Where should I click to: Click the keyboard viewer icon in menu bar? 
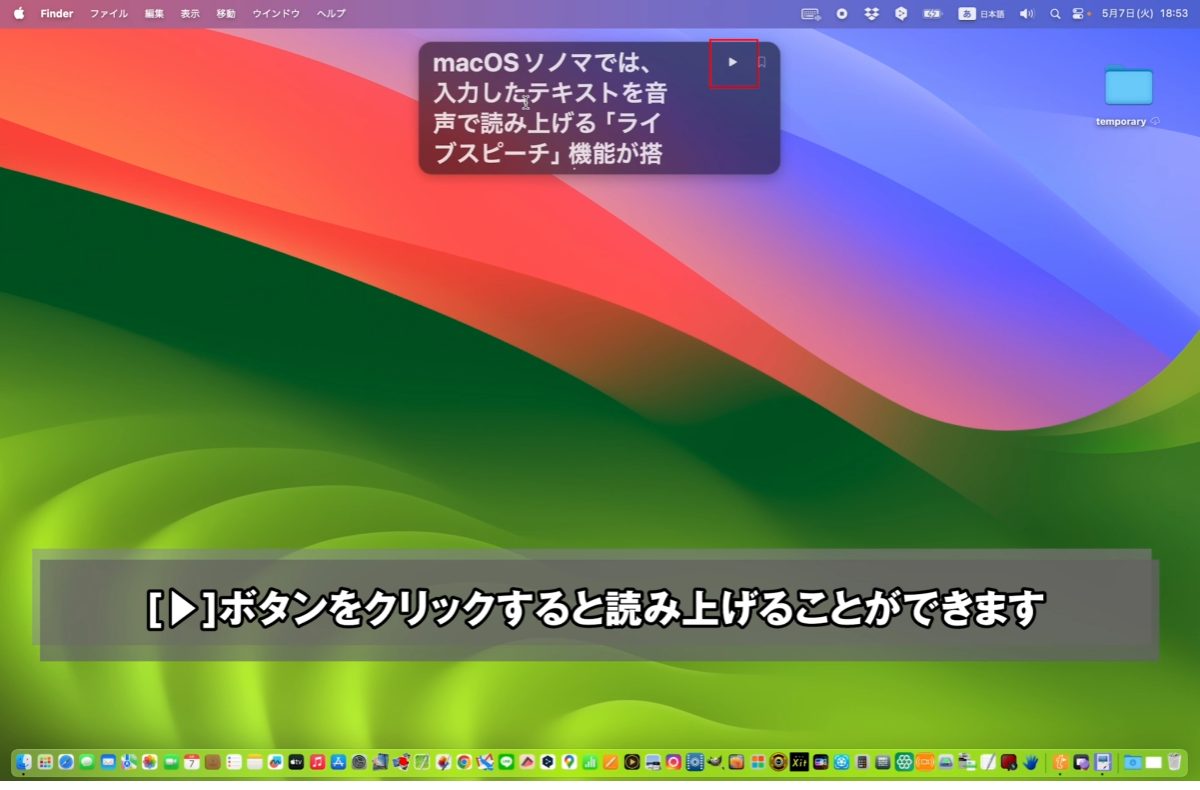coord(811,14)
